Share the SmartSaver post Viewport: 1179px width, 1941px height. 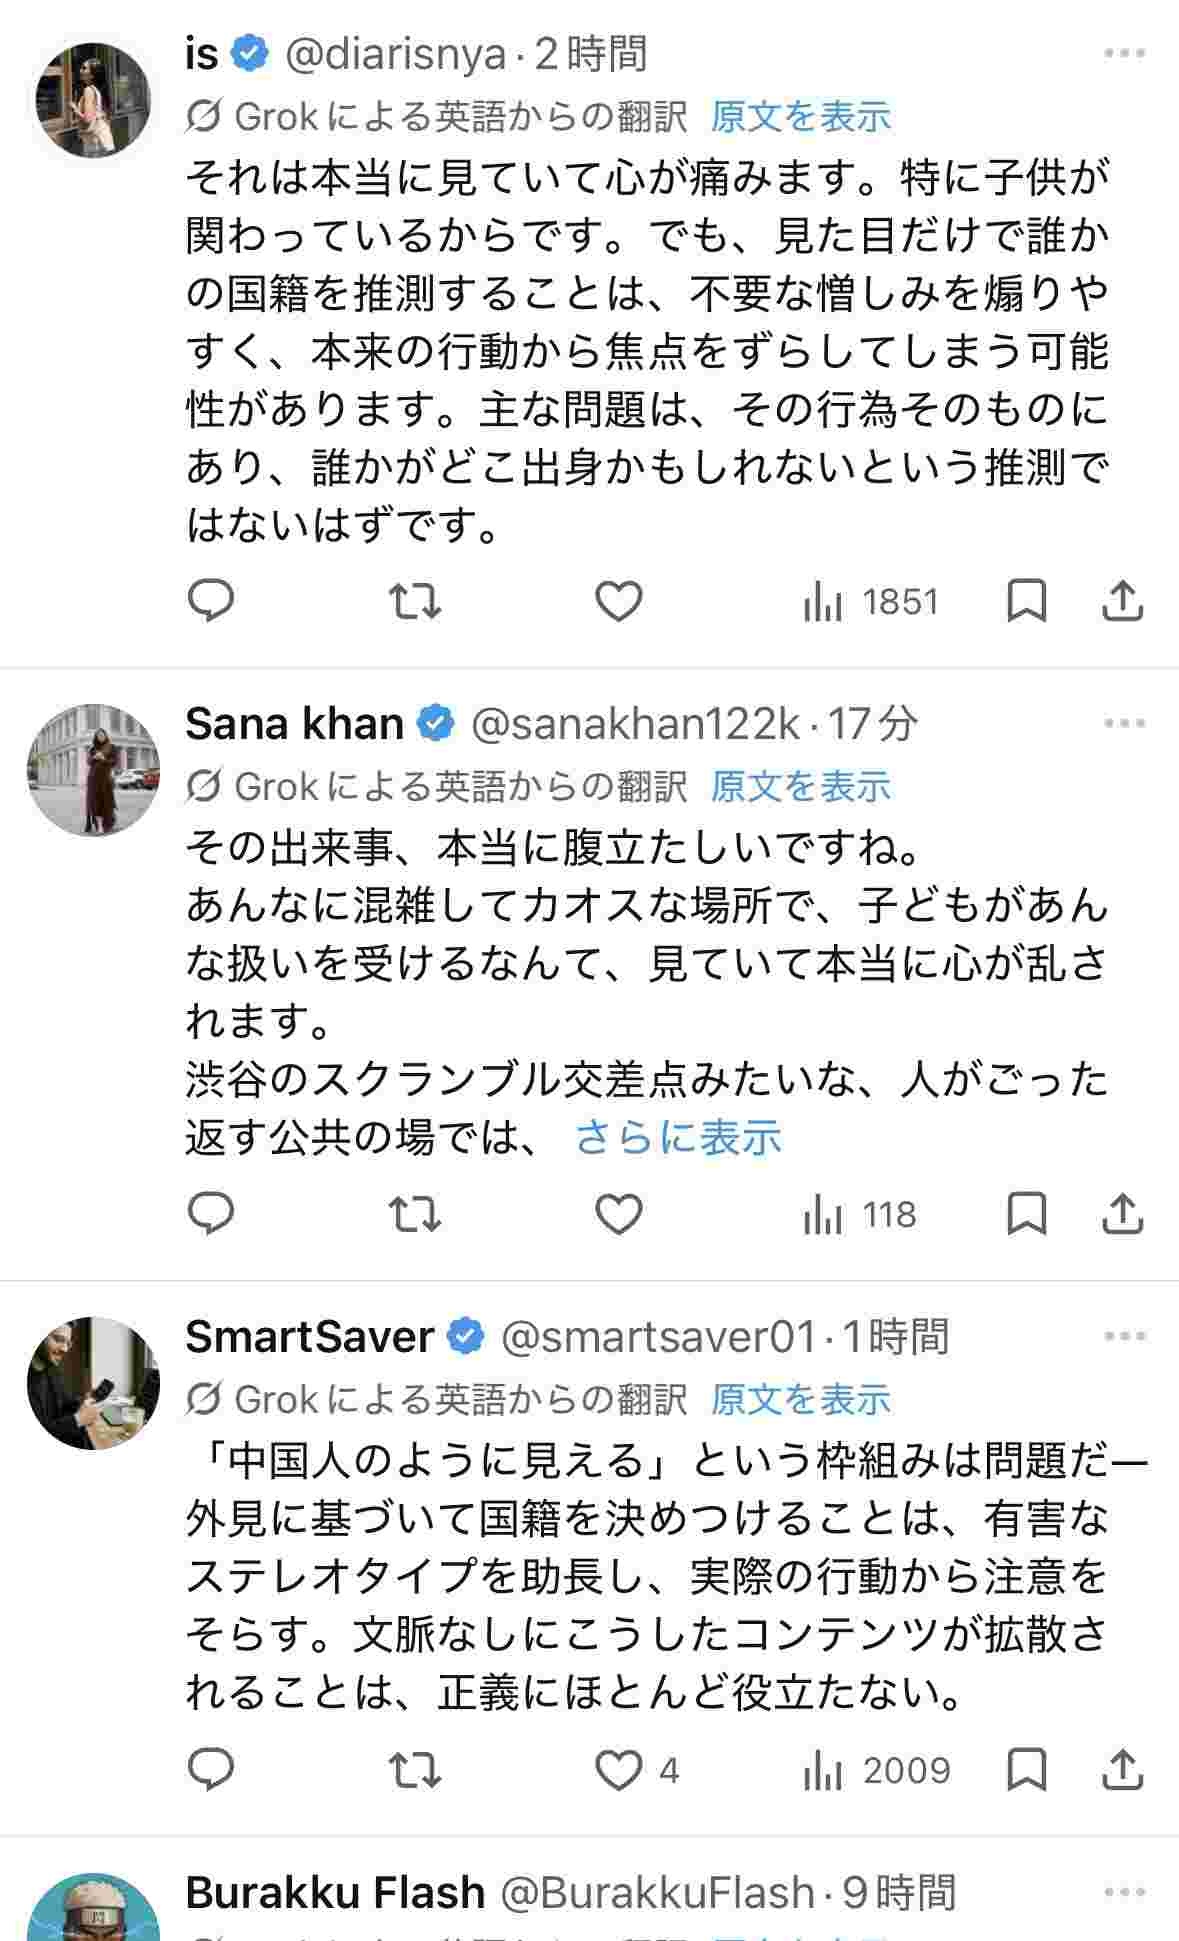pos(1122,1770)
